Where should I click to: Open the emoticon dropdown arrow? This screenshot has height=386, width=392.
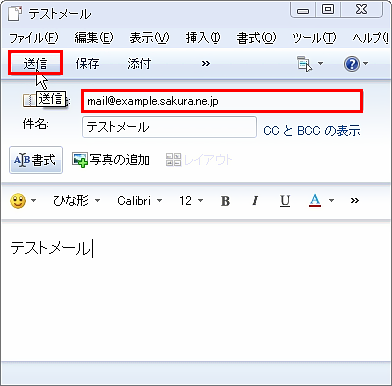(33, 201)
